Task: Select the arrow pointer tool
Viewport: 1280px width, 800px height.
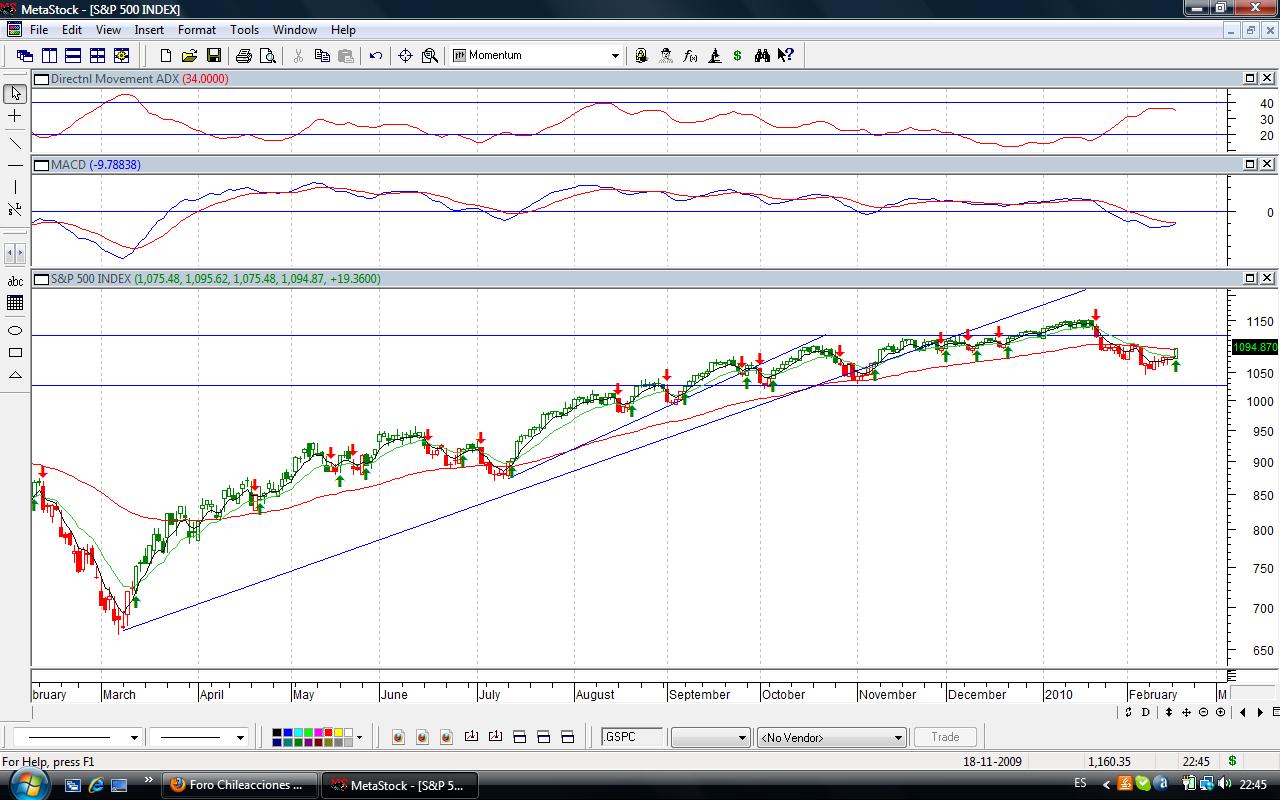Action: [15, 93]
